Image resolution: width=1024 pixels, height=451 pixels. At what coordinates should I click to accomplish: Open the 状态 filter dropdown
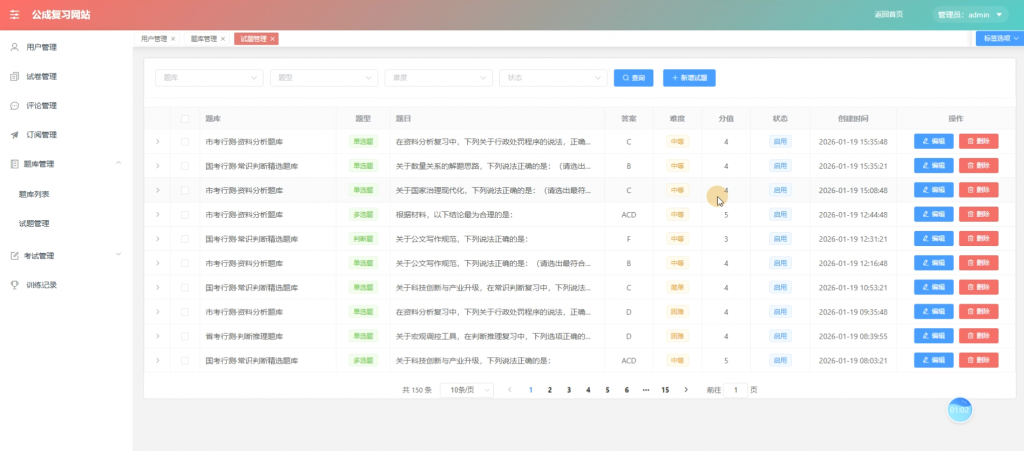pos(553,78)
